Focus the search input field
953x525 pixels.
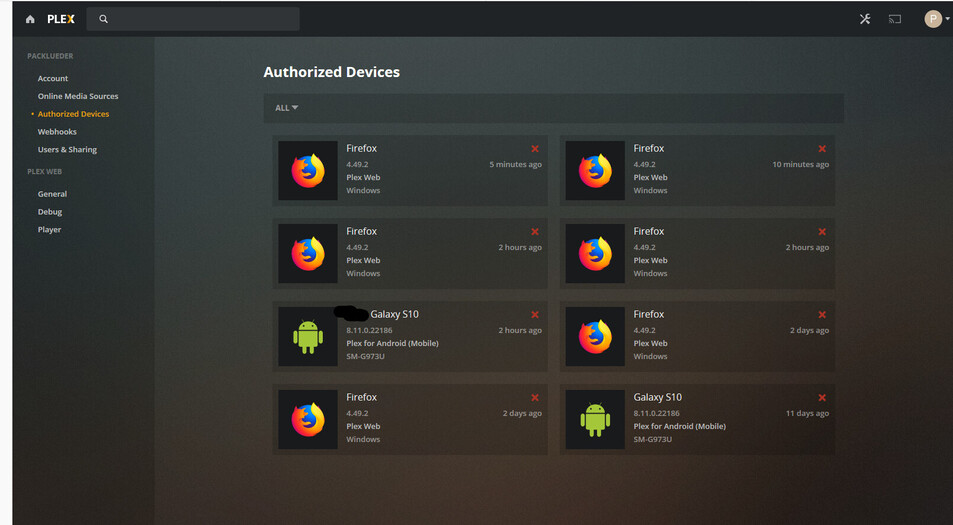pyautogui.click(x=193, y=19)
